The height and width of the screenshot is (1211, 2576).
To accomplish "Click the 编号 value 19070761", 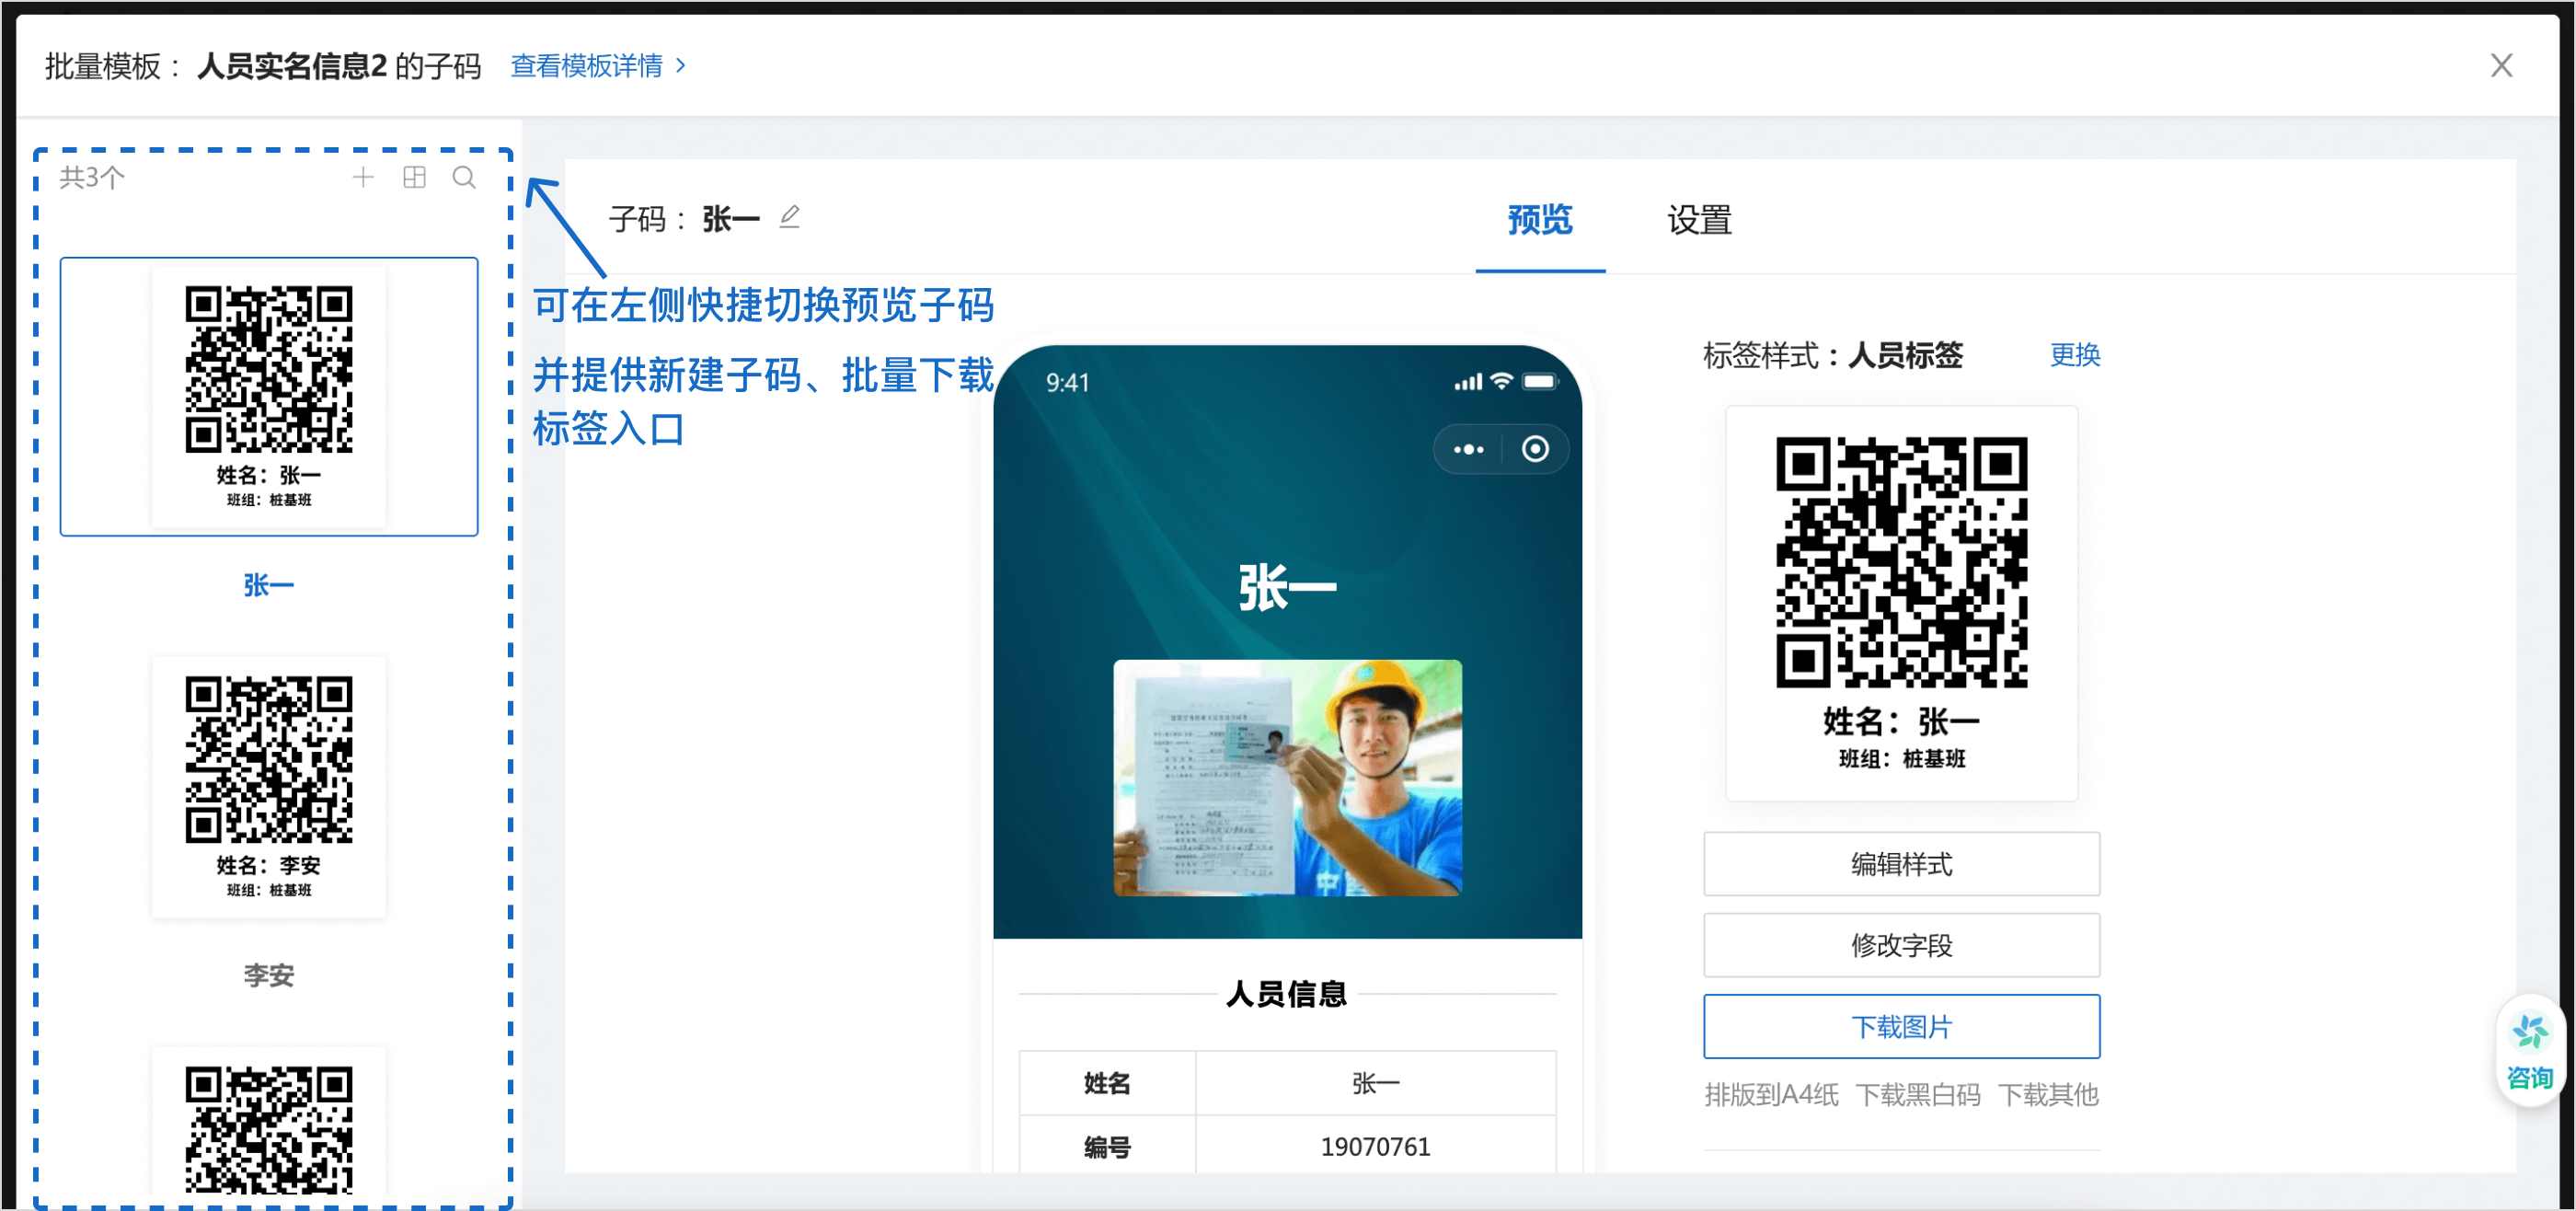I will [1375, 1146].
